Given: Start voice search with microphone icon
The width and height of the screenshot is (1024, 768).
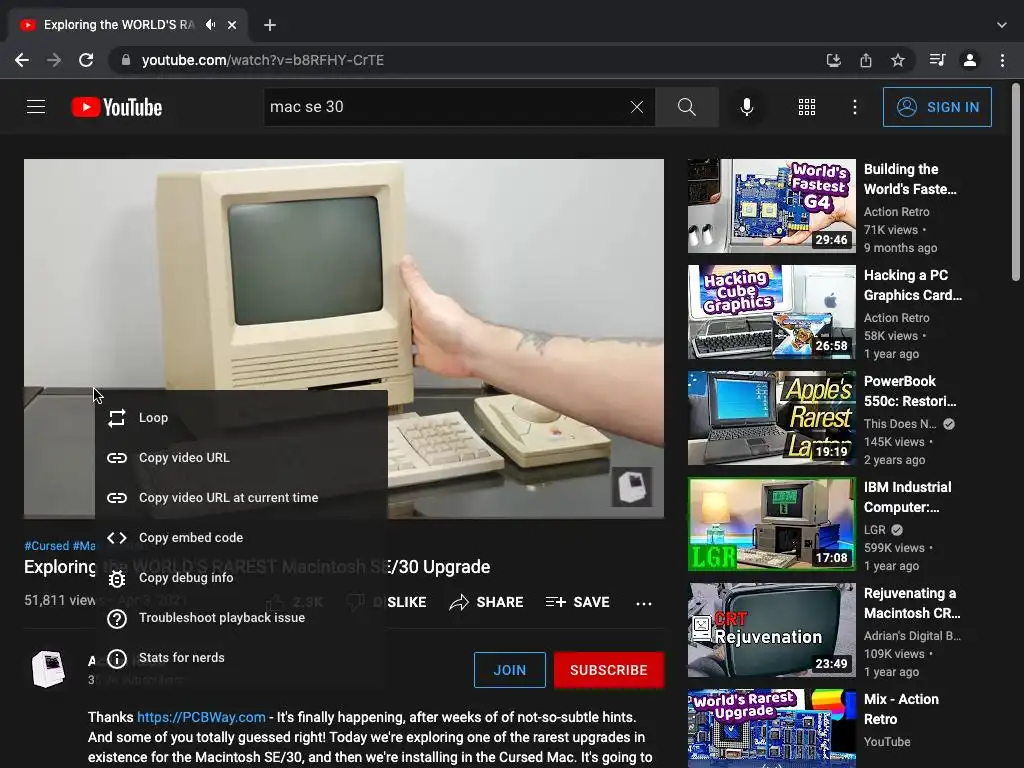Looking at the screenshot, I should (x=746, y=106).
